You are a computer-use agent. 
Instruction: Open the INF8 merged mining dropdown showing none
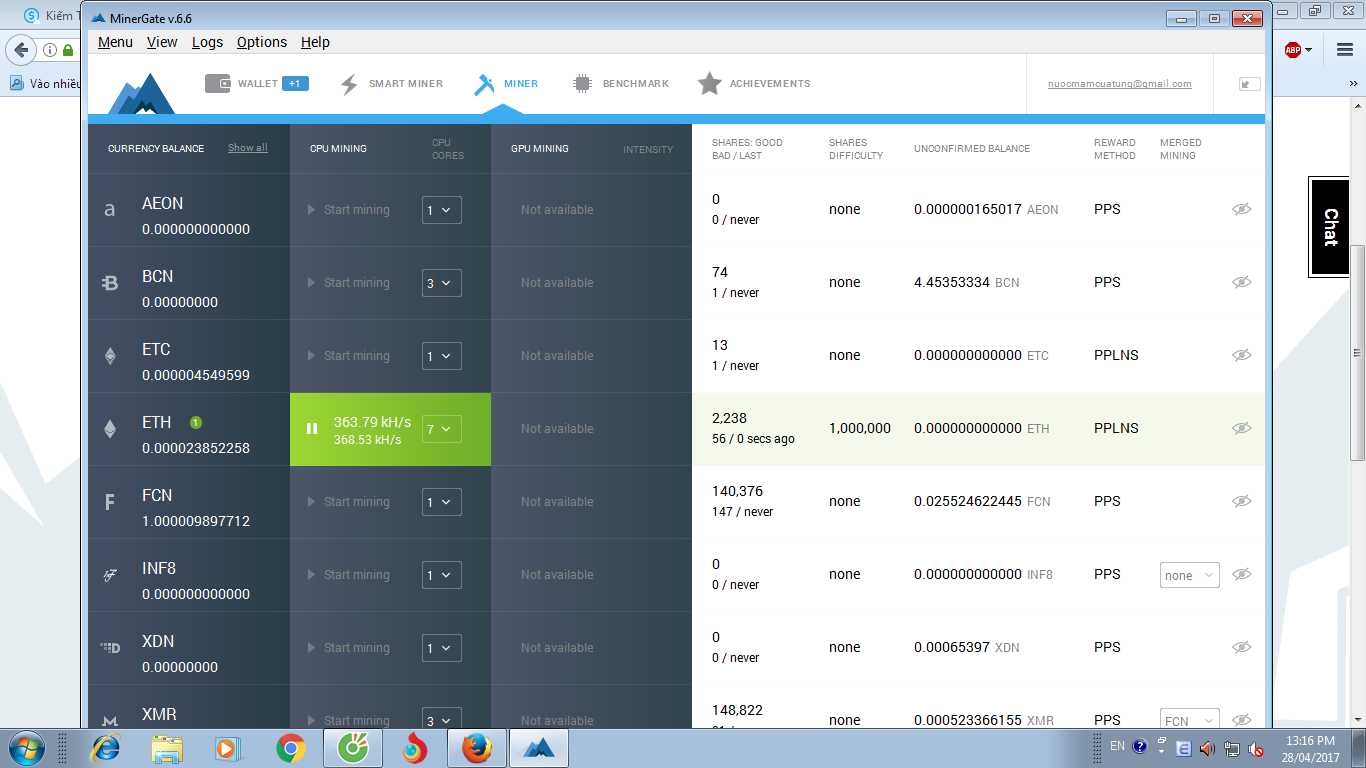tap(1190, 575)
